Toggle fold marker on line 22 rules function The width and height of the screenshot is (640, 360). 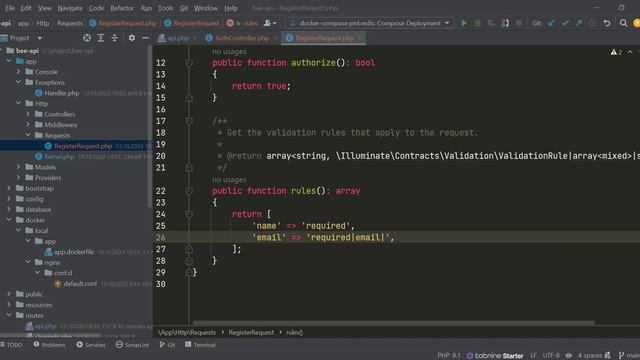point(189,191)
